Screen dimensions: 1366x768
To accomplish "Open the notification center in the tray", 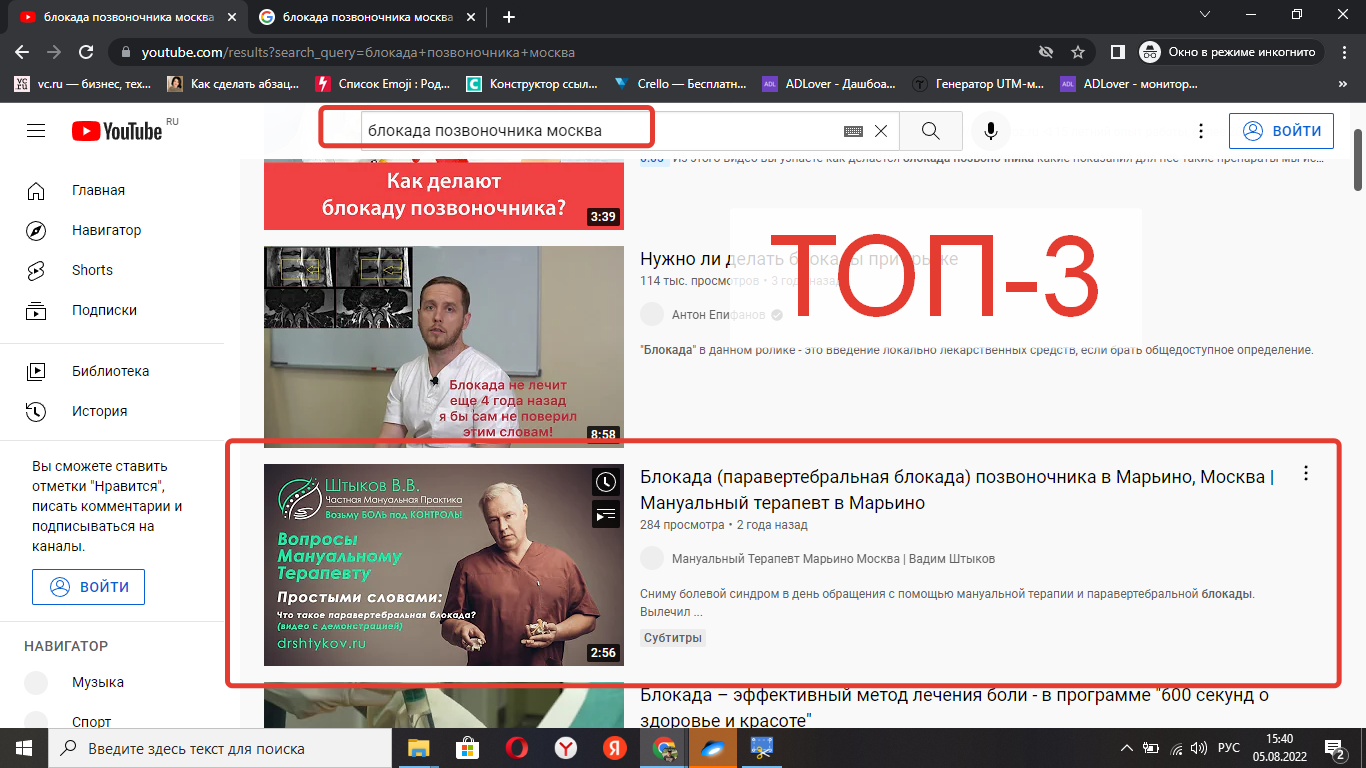I will pyautogui.click(x=1335, y=748).
